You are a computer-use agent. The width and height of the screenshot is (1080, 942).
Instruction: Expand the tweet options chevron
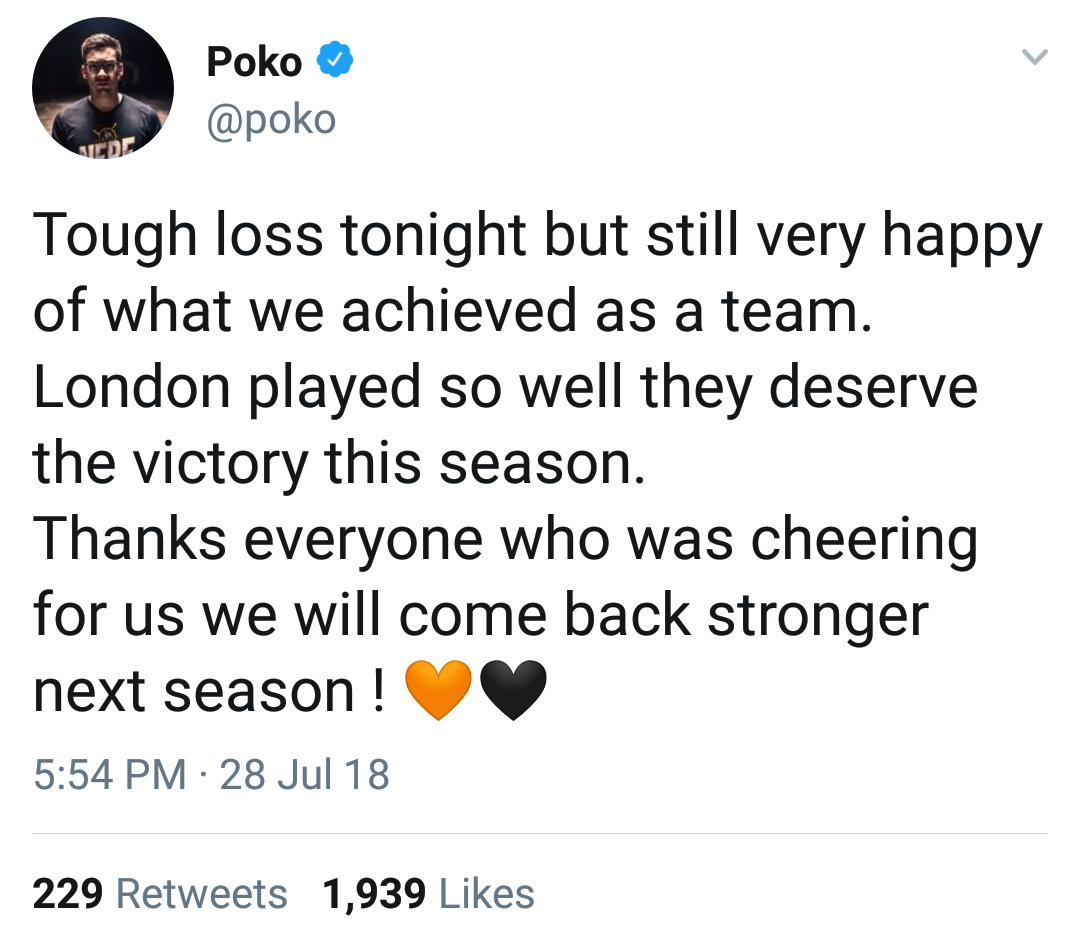click(1033, 60)
